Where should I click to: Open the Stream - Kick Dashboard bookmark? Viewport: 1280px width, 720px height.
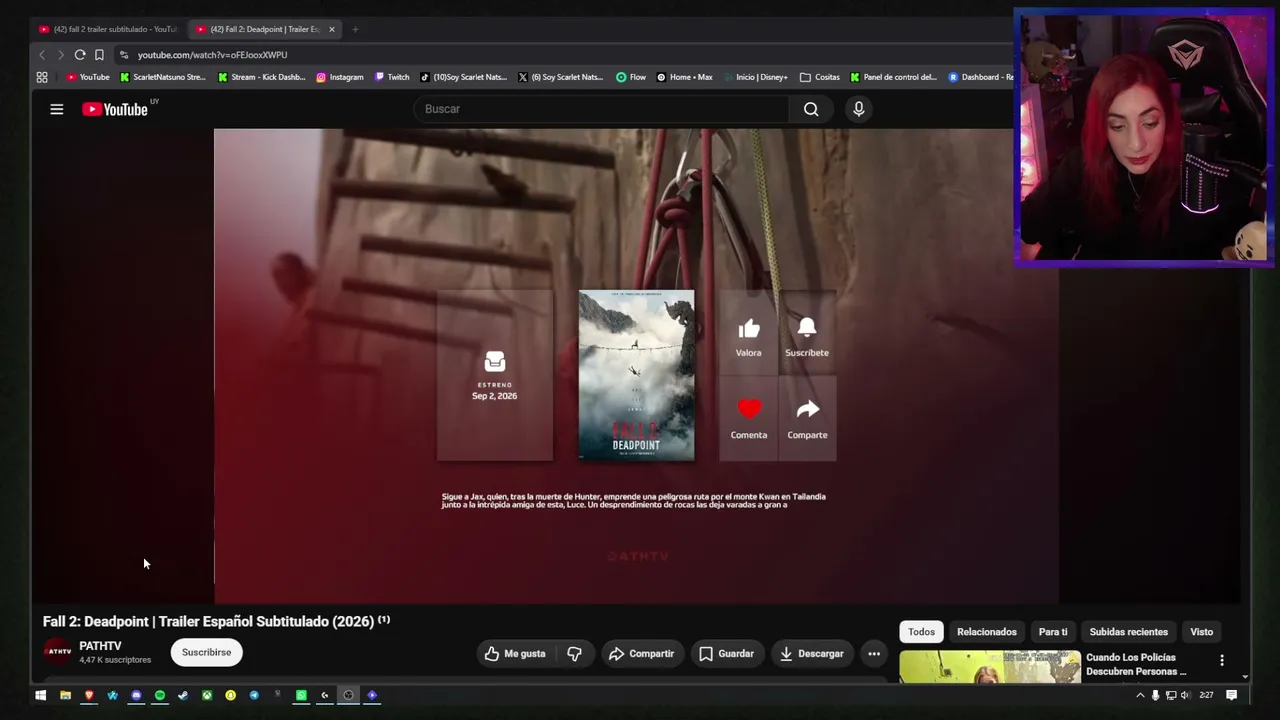click(262, 77)
